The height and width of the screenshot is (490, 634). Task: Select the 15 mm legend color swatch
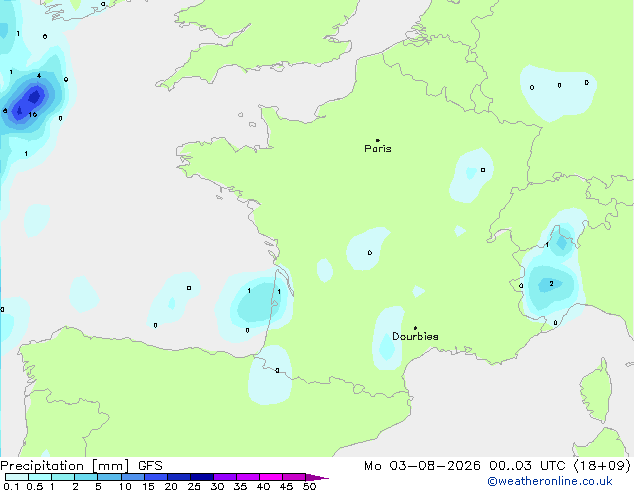pyautogui.click(x=155, y=477)
